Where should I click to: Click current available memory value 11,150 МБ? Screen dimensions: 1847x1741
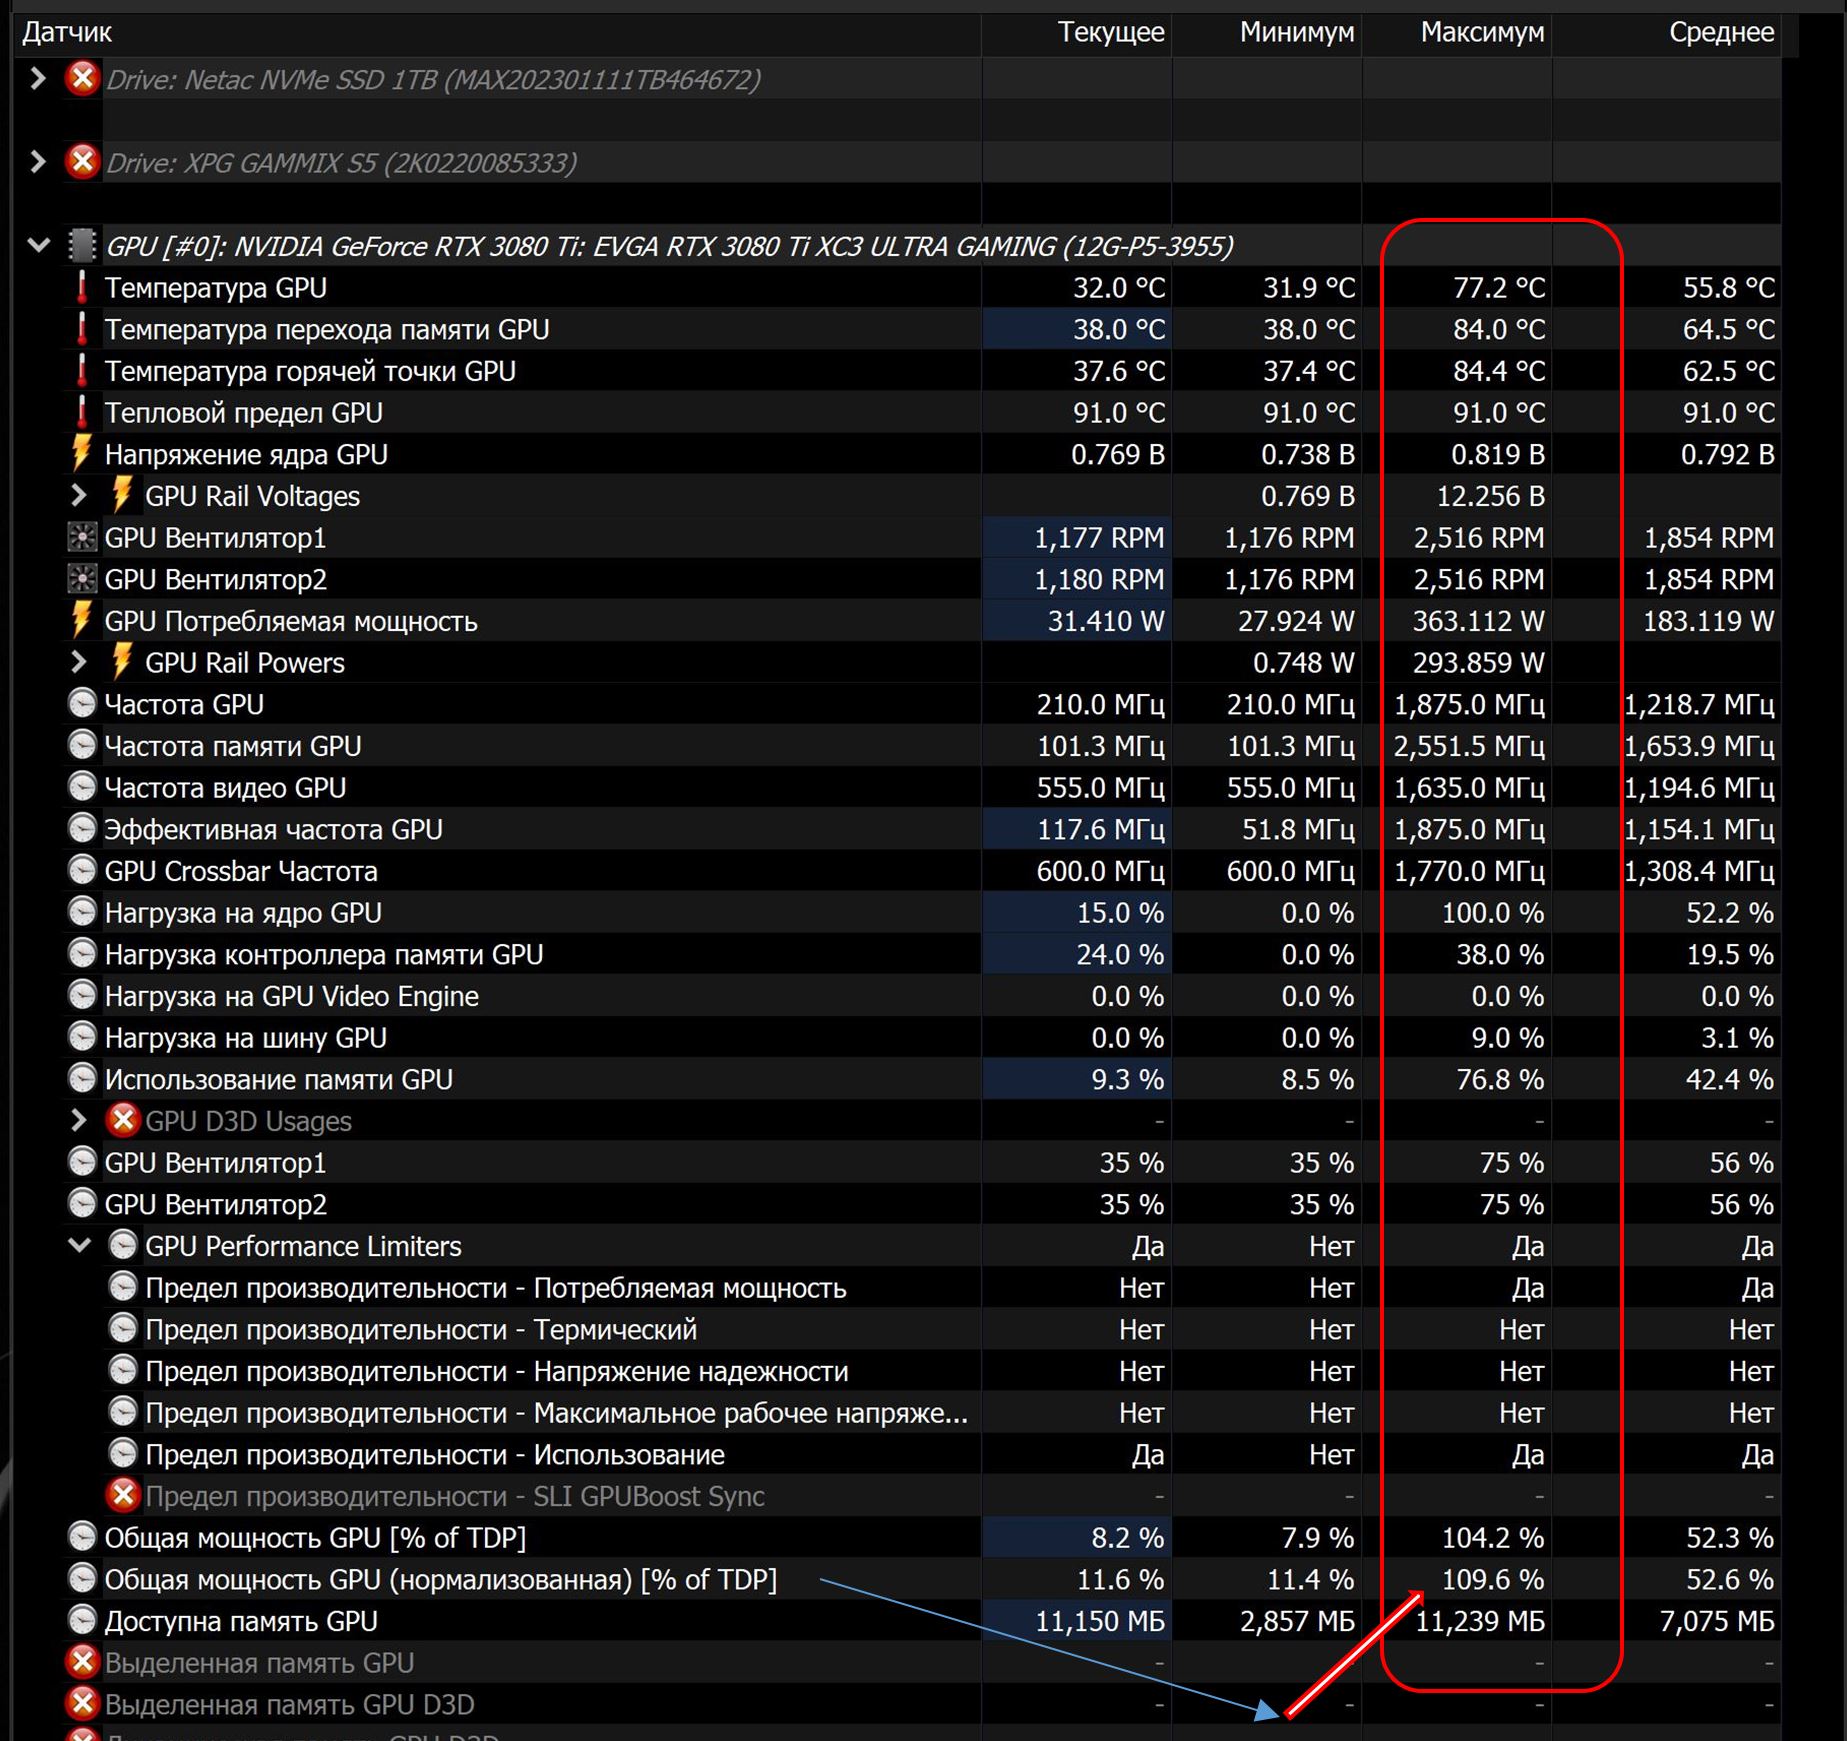point(1100,1621)
